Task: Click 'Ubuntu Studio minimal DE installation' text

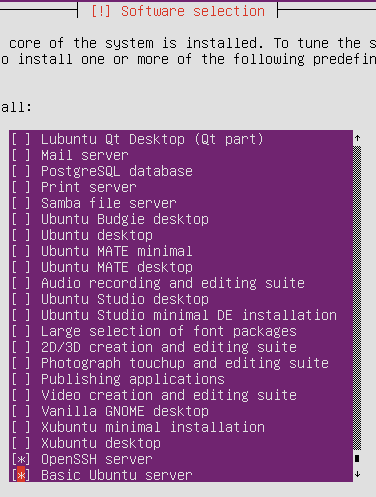Action: tap(189, 315)
